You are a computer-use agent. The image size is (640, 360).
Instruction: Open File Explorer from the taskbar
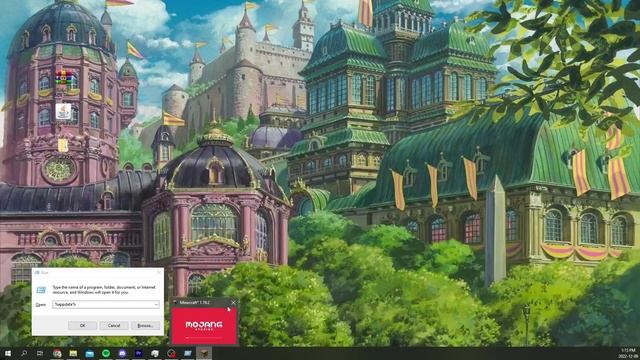tap(73, 353)
